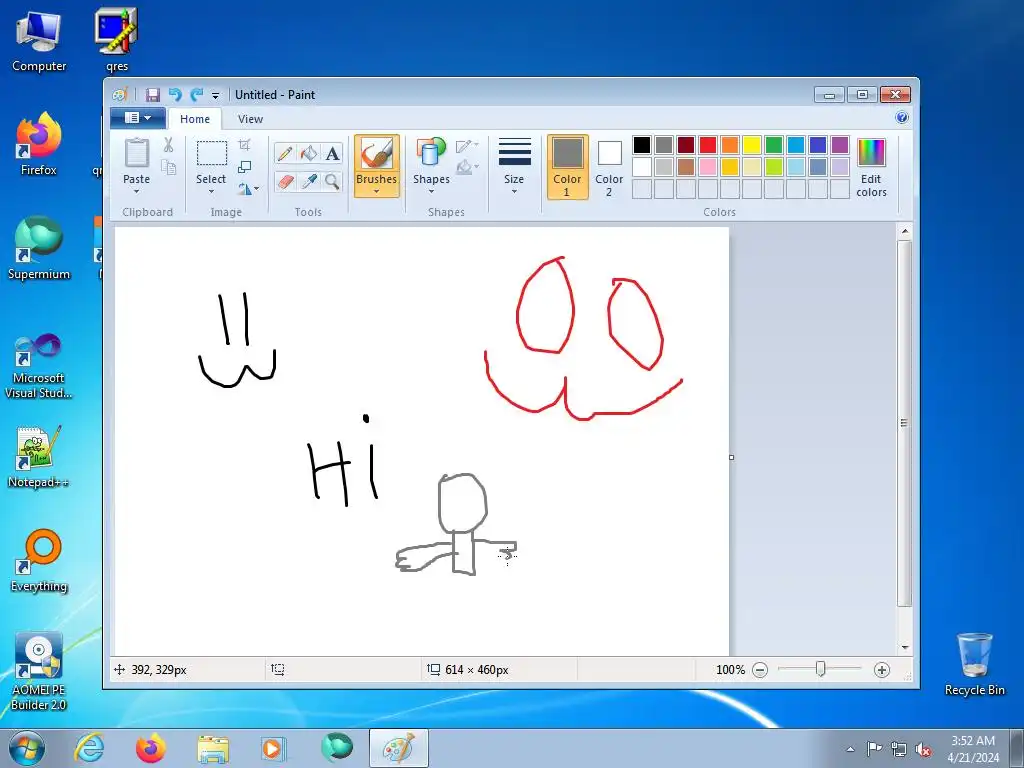Open Firefox from the taskbar

(x=150, y=748)
